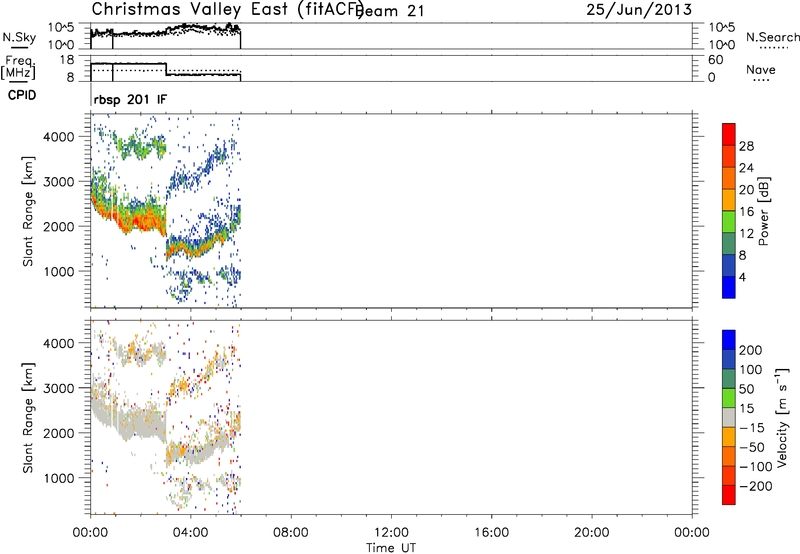800x554 pixels.
Task: Click the 'N.Search' legend label
Action: tap(772, 37)
